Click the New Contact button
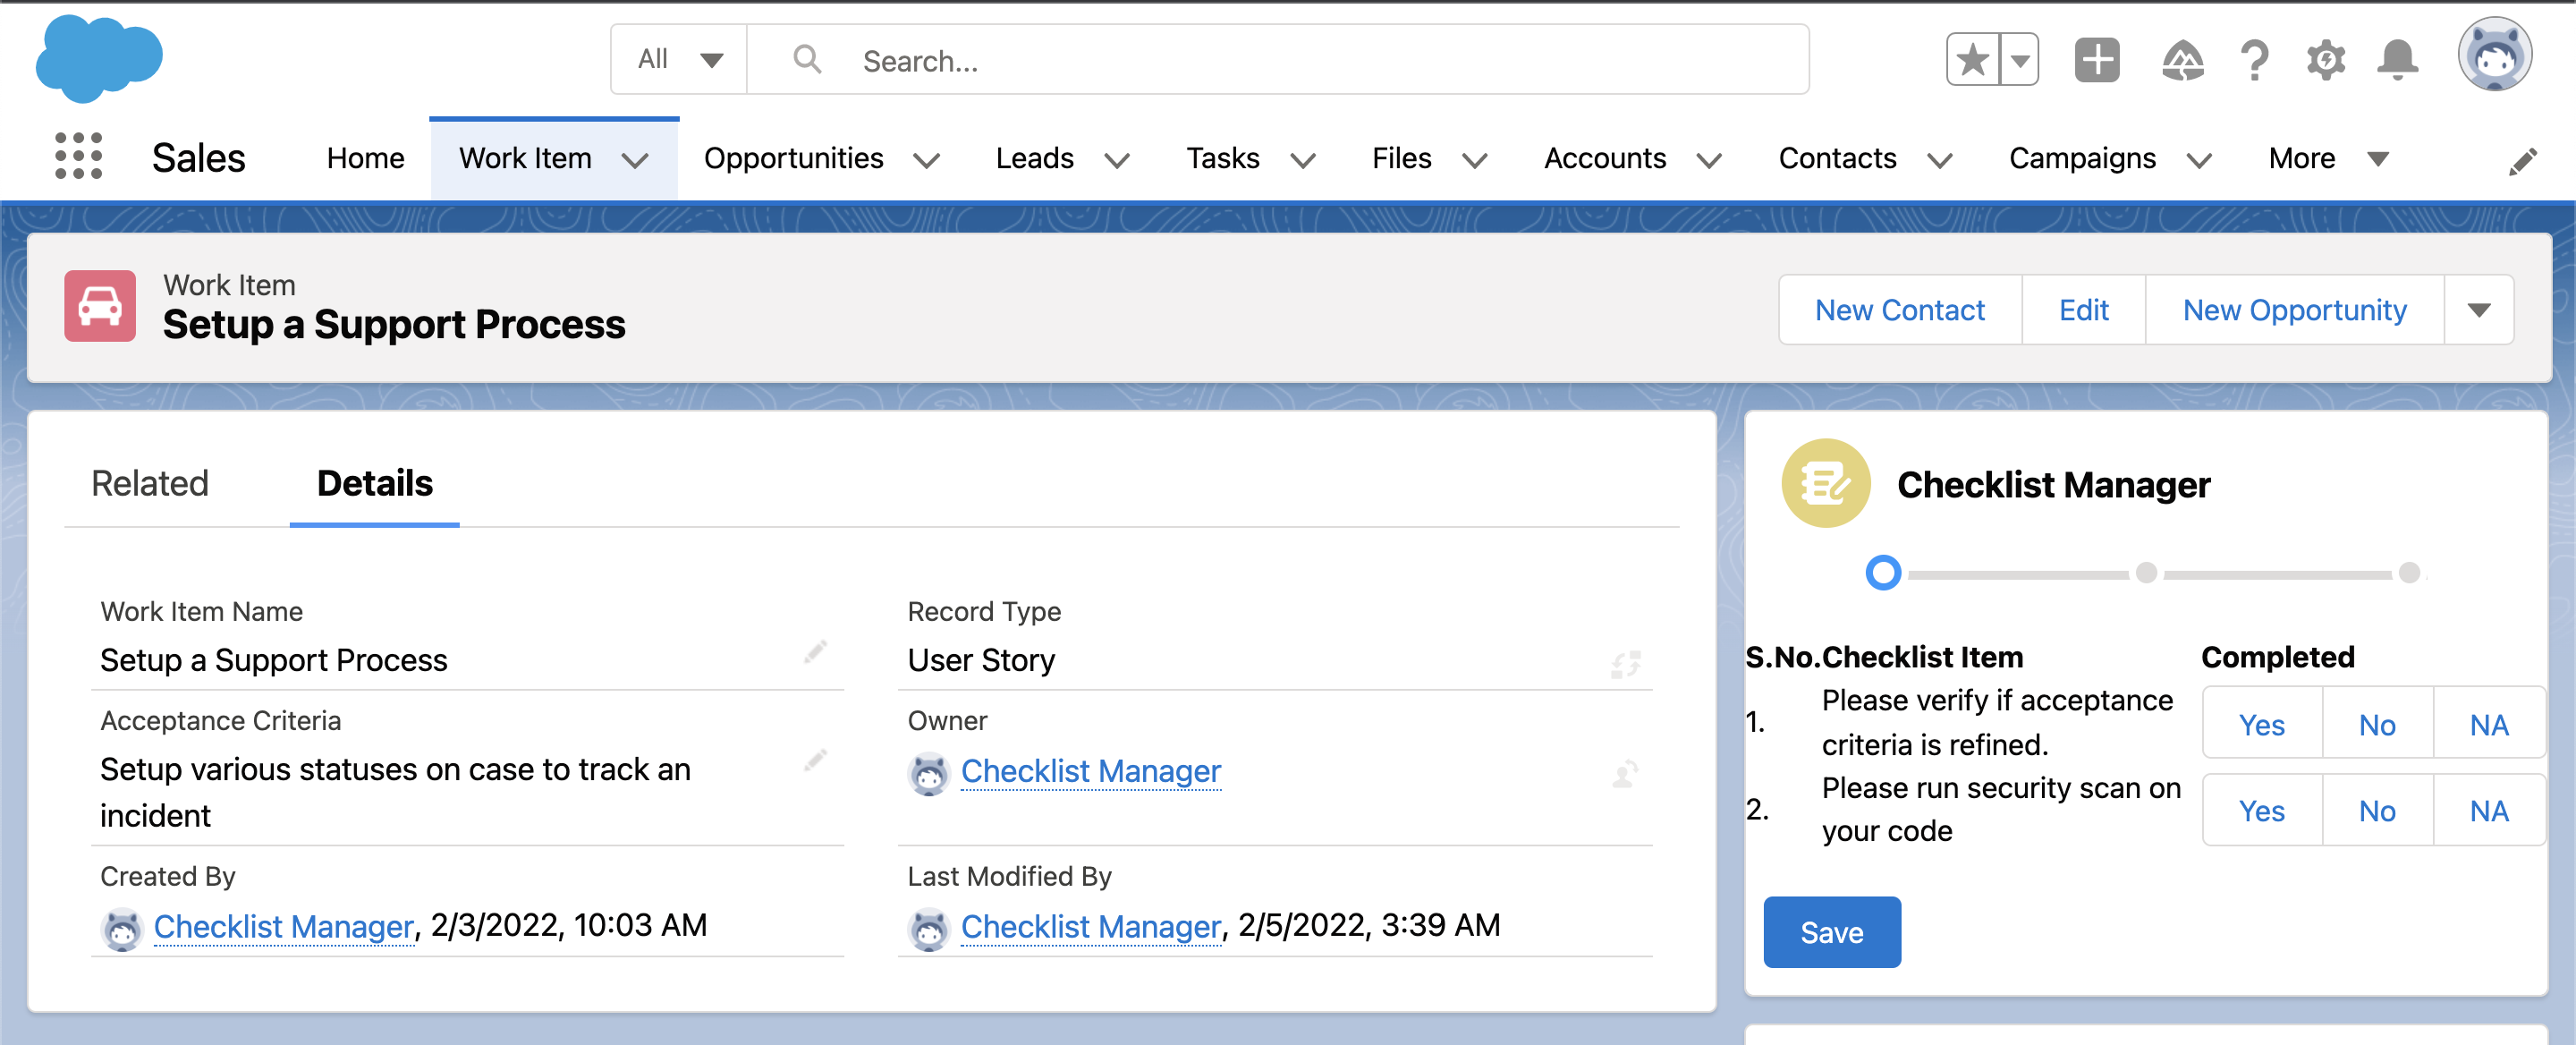 click(x=1899, y=309)
